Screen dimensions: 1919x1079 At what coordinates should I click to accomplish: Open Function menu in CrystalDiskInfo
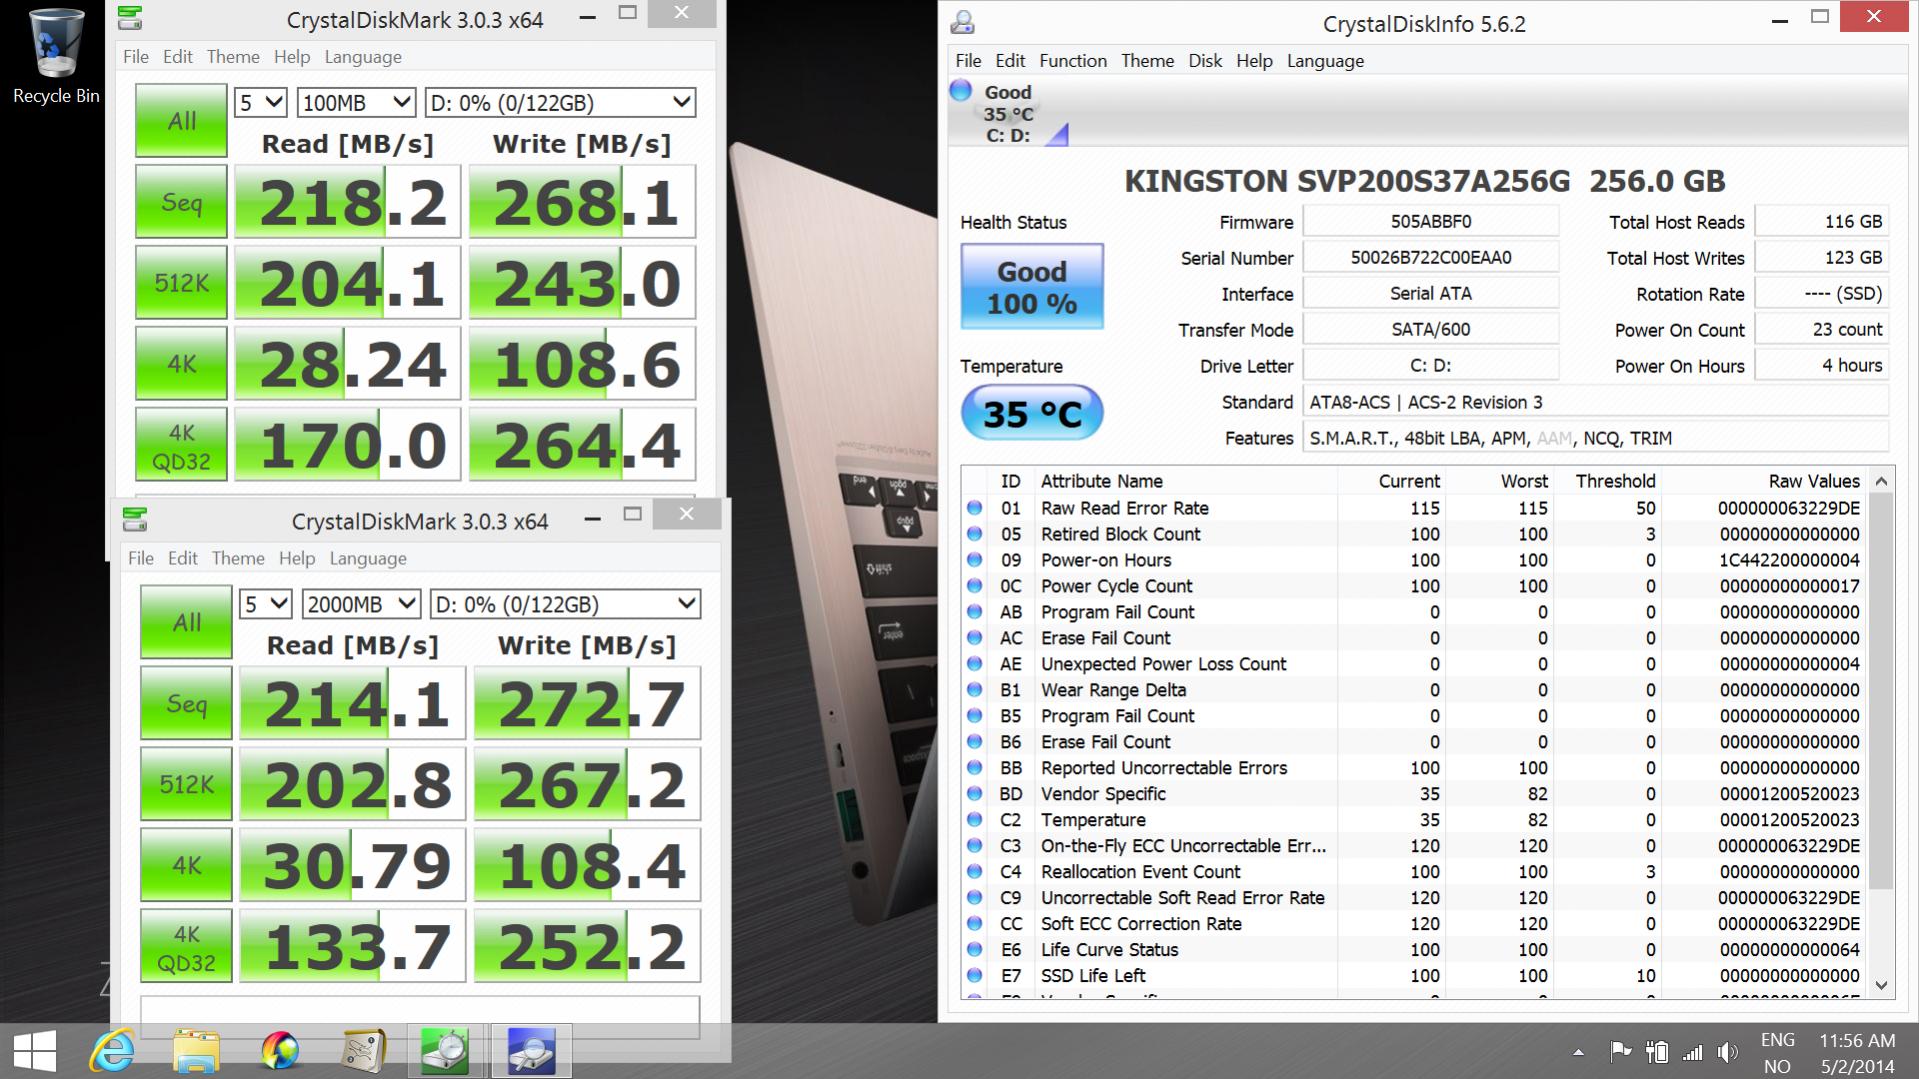click(x=1073, y=61)
